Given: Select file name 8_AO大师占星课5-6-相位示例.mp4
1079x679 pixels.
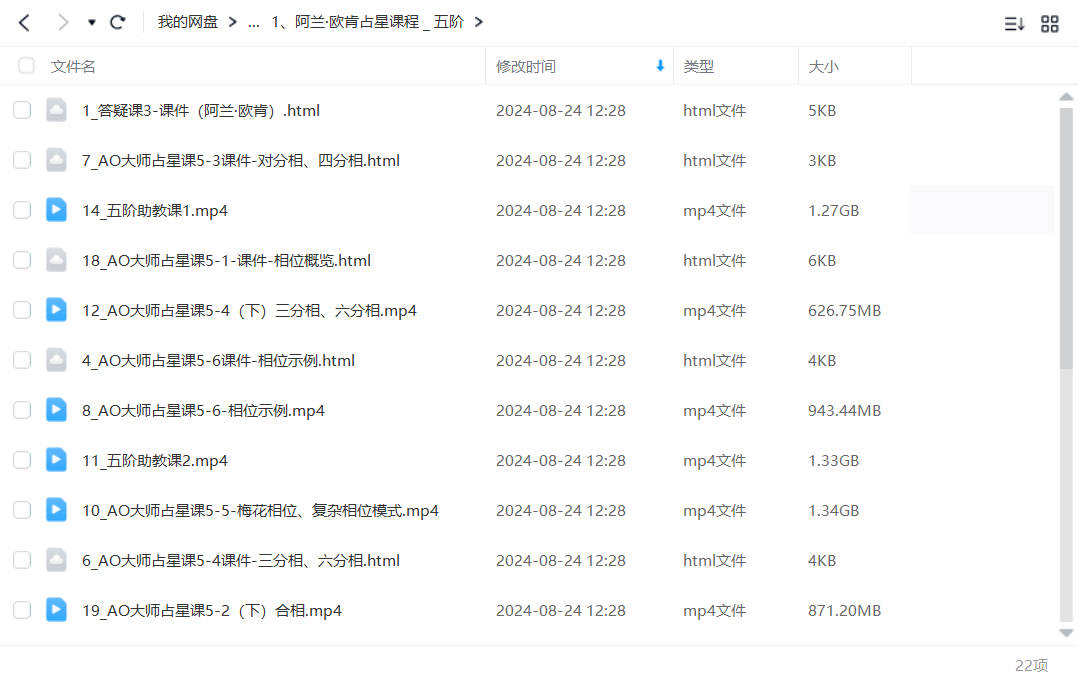Looking at the screenshot, I should [x=203, y=411].
